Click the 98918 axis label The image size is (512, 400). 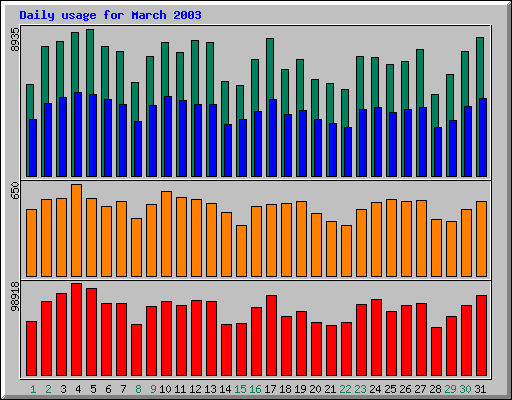point(15,296)
